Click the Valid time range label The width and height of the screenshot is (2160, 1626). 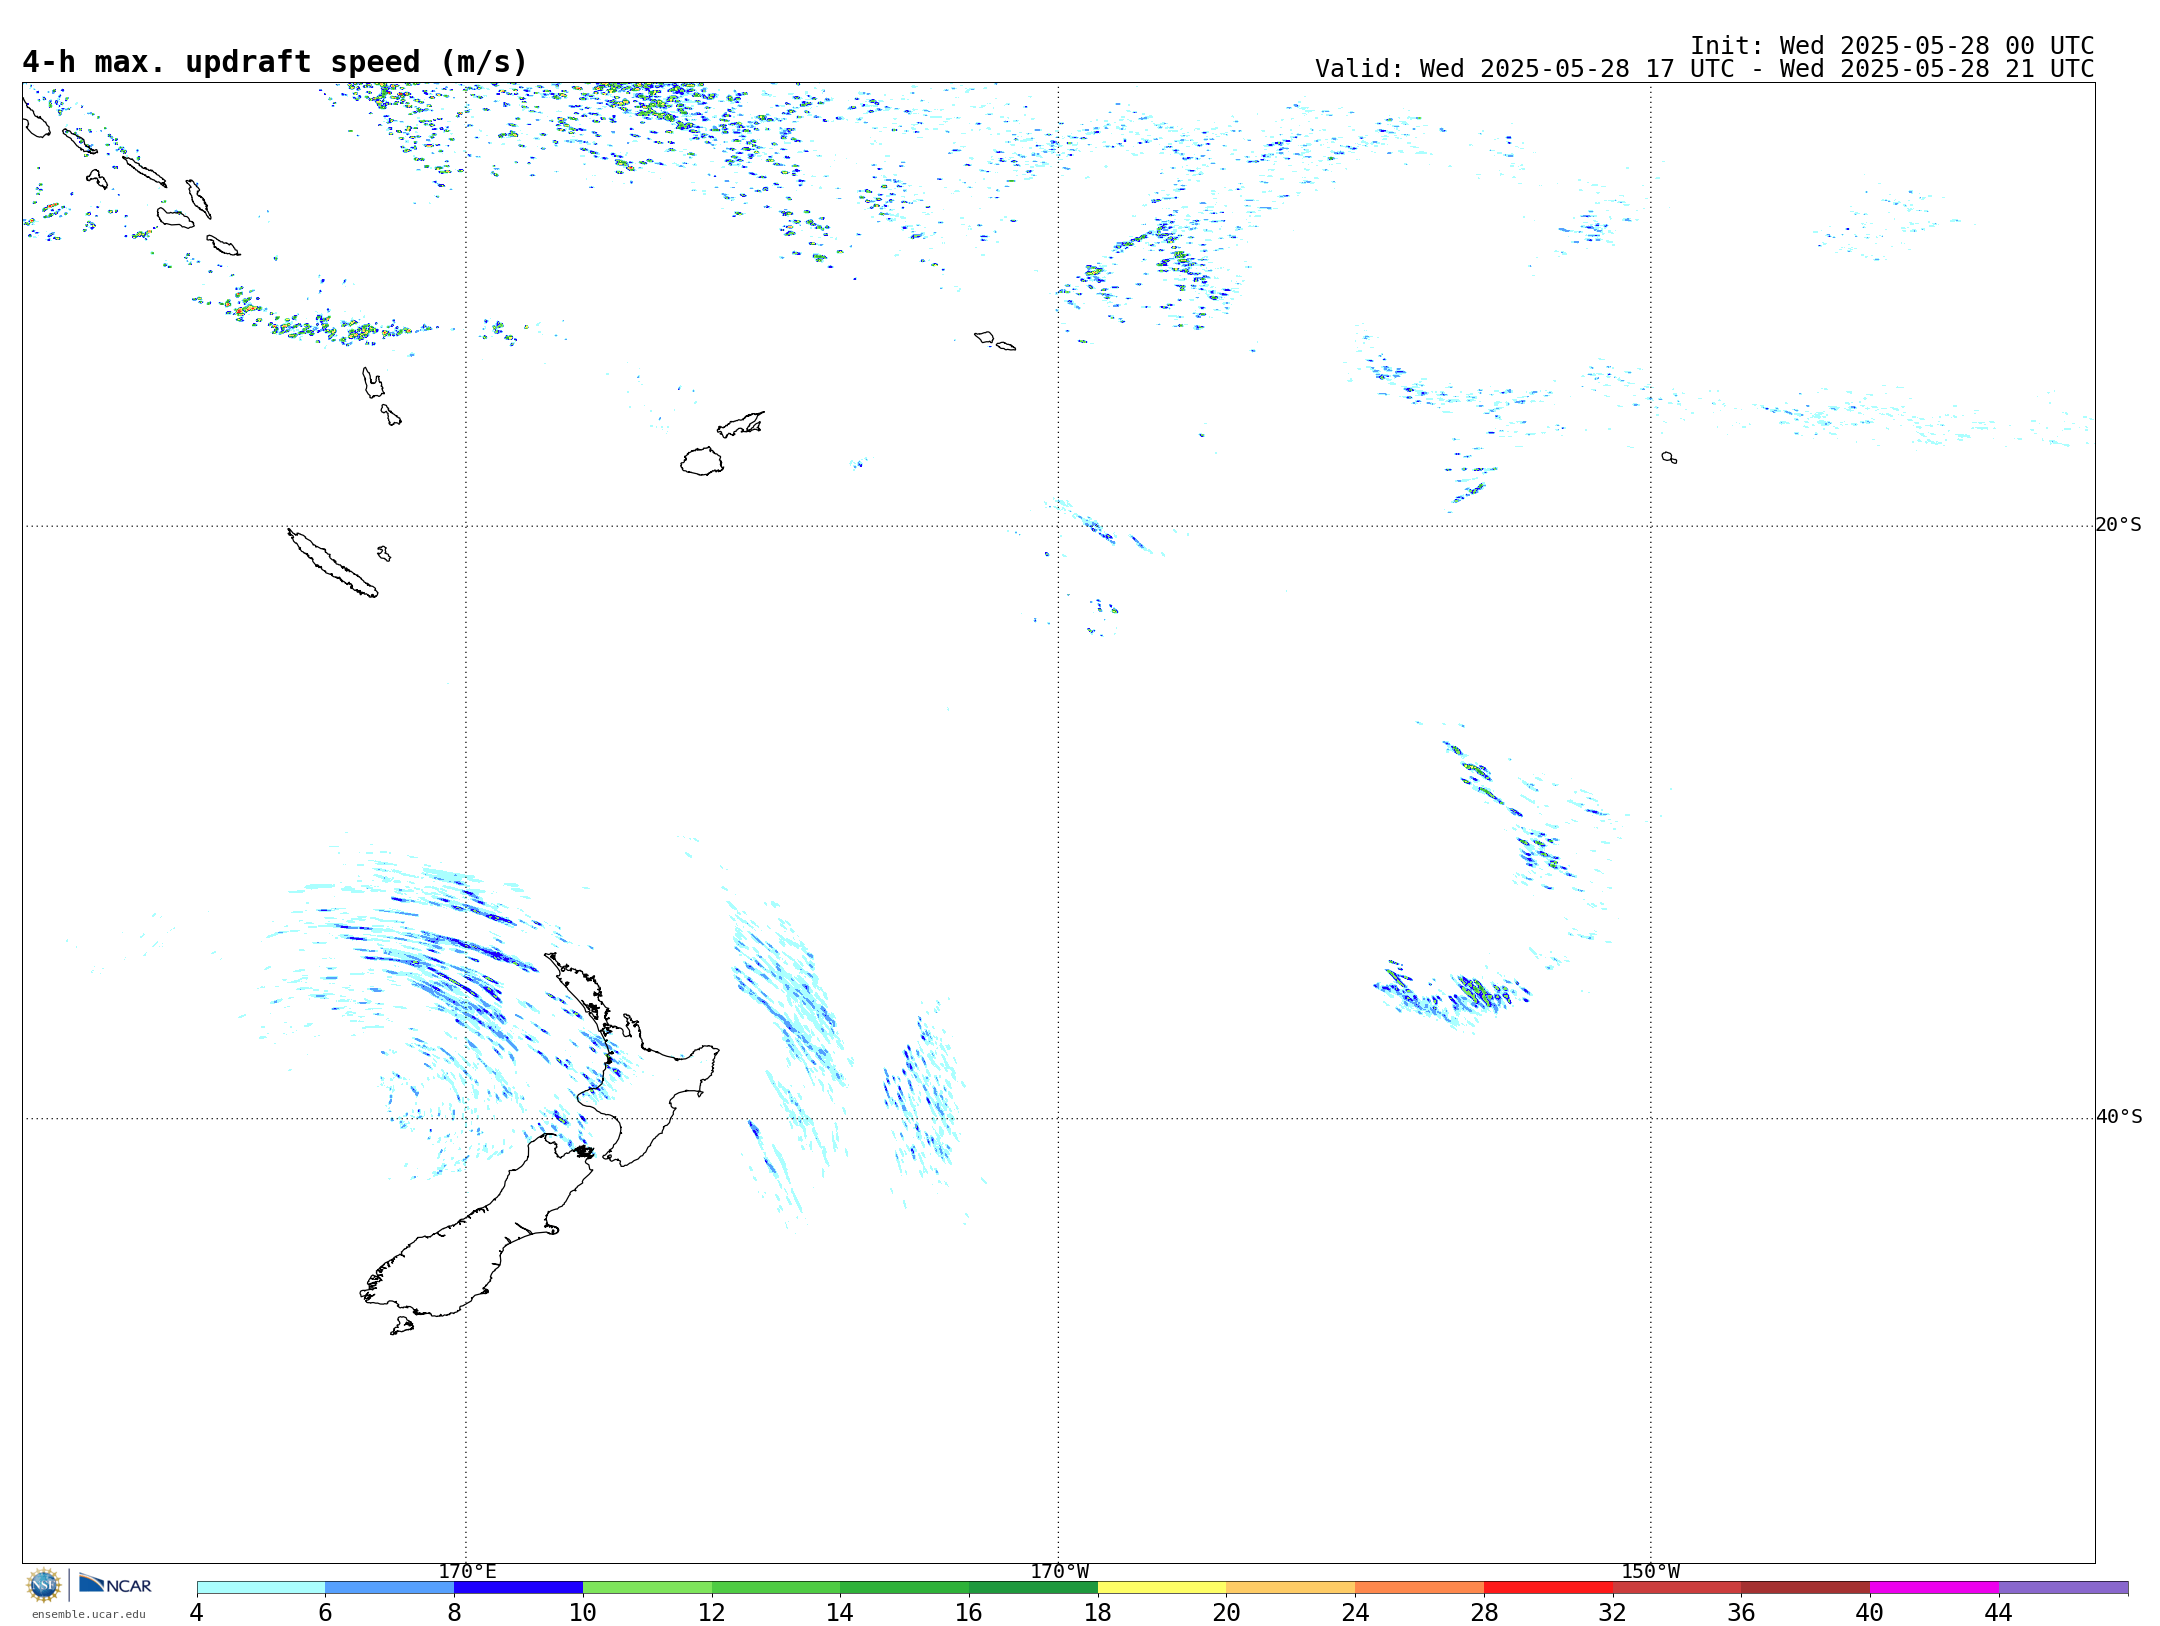(x=1704, y=69)
